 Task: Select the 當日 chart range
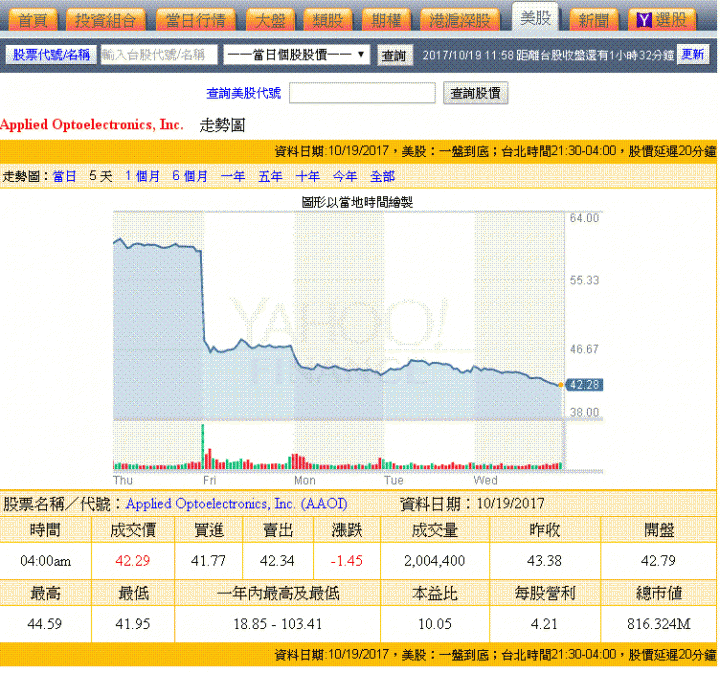(x=65, y=176)
